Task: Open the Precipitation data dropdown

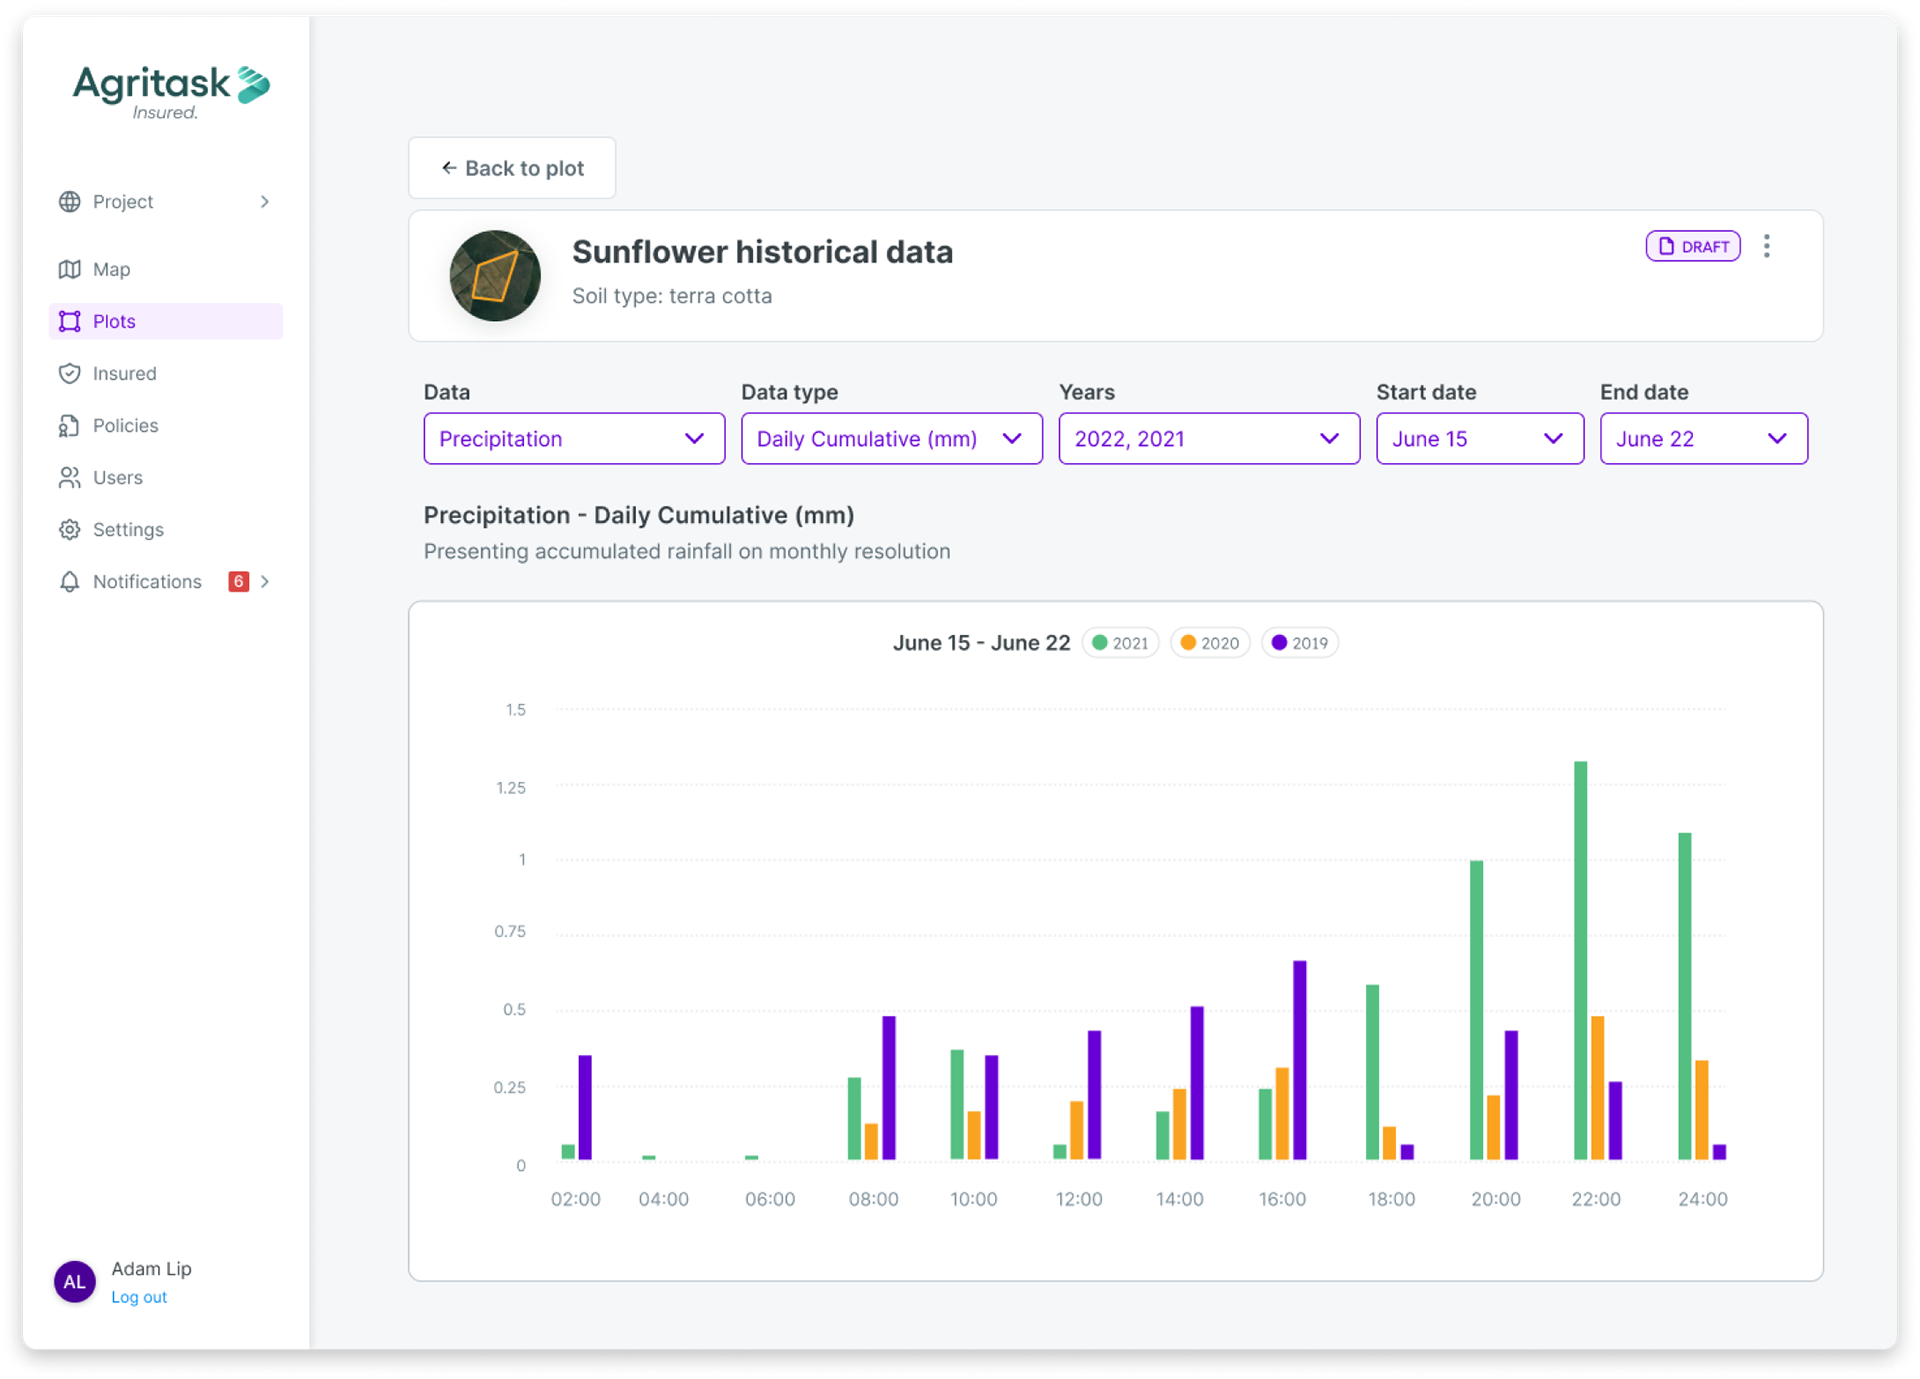Action: (573, 438)
